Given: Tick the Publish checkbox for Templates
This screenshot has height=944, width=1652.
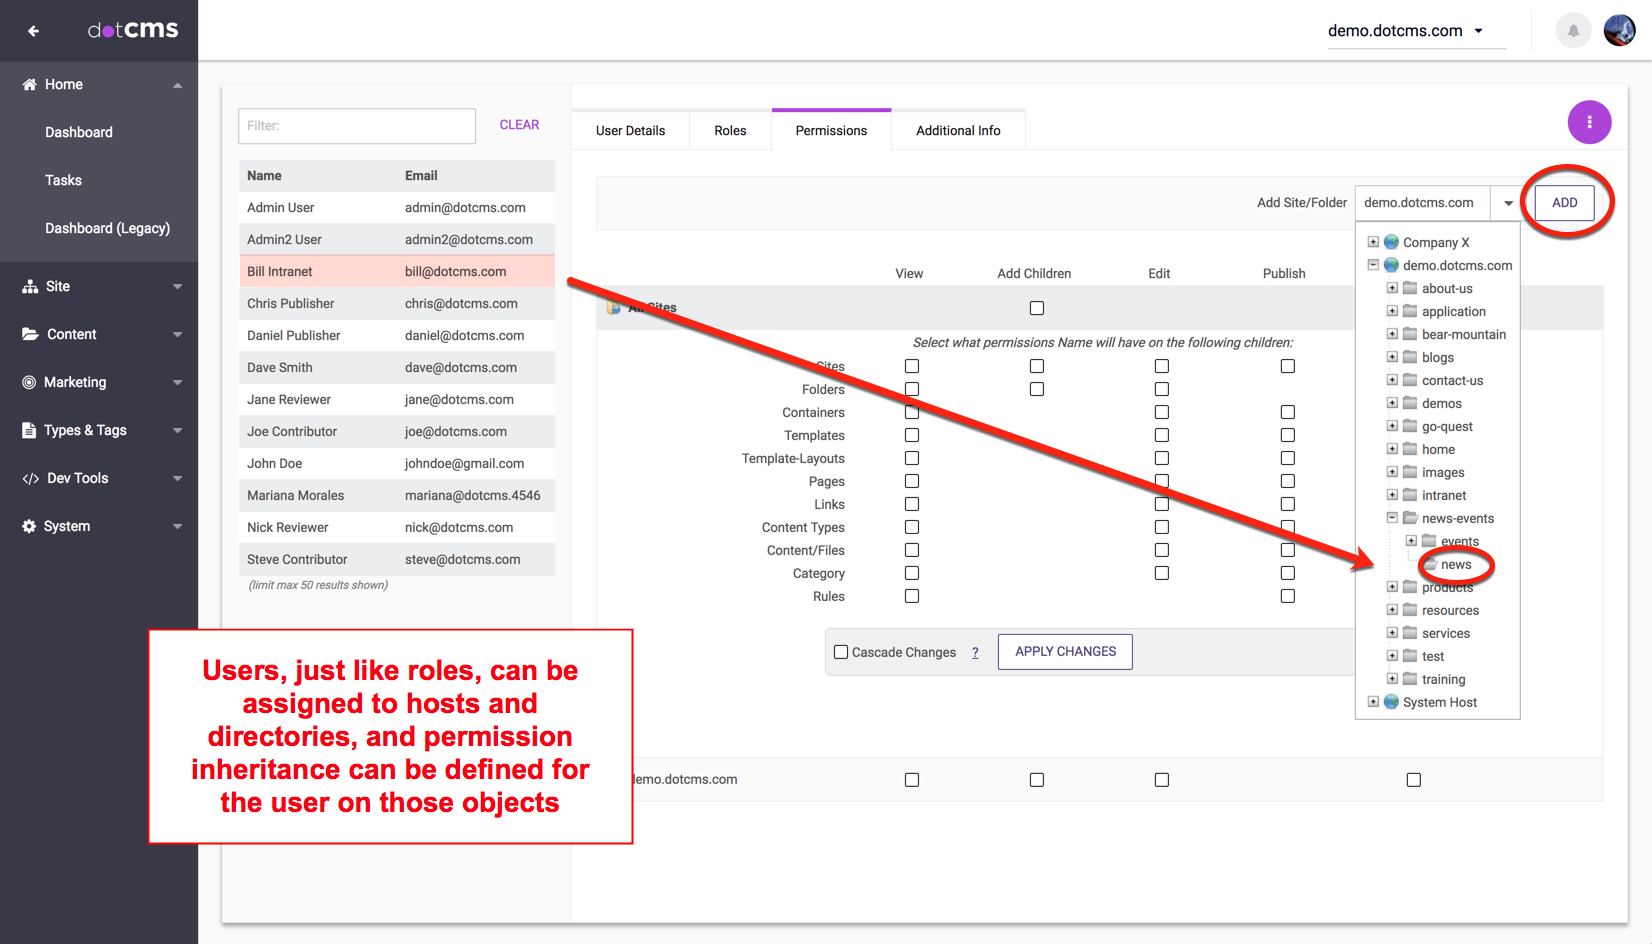Looking at the screenshot, I should point(1288,435).
